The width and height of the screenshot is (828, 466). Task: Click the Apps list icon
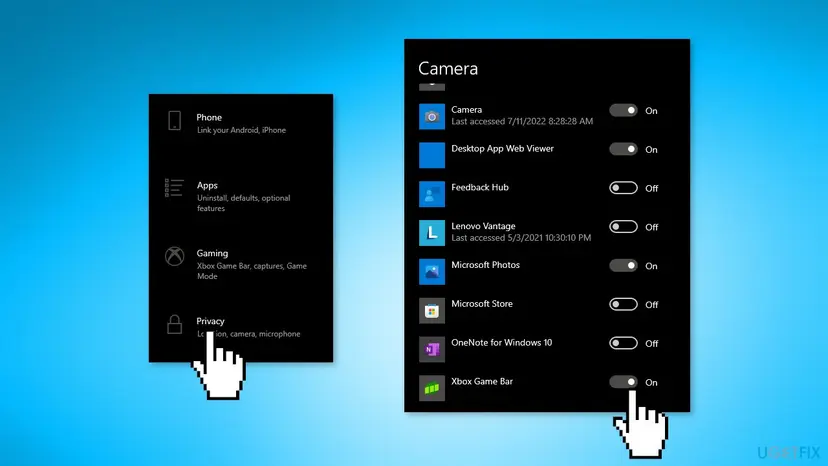tap(174, 188)
